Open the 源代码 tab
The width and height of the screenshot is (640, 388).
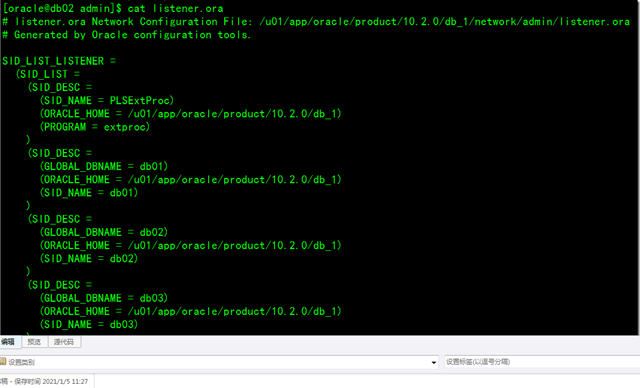pyautogui.click(x=64, y=342)
